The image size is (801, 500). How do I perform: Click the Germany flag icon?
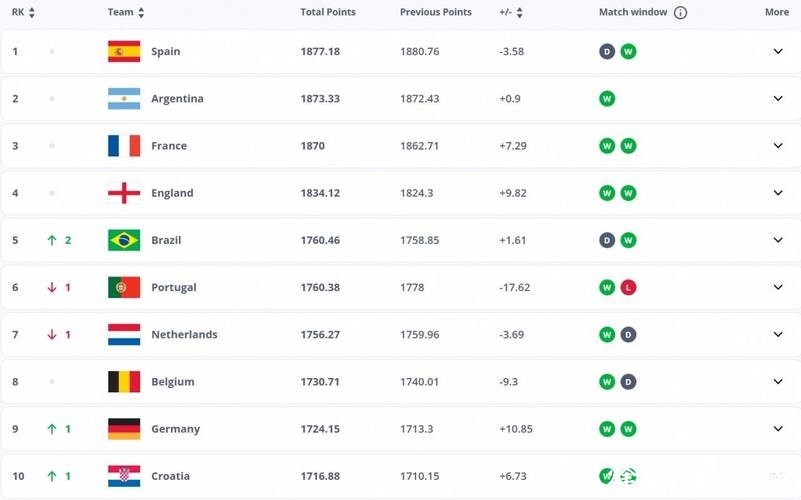(x=124, y=429)
